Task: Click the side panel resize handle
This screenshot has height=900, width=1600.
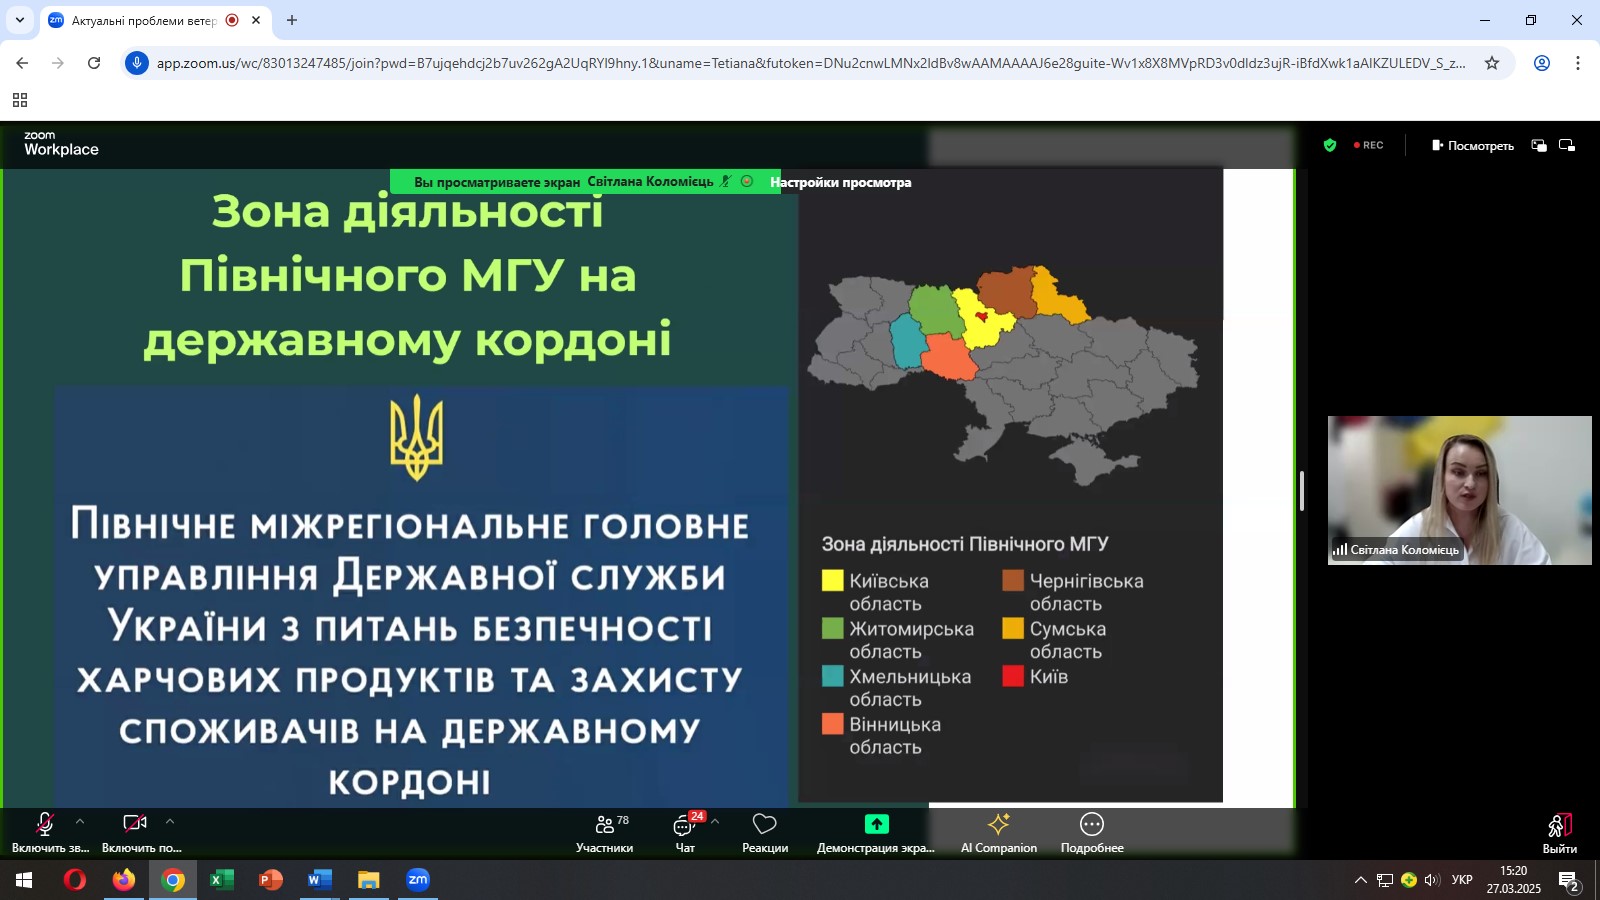Action: point(1302,490)
